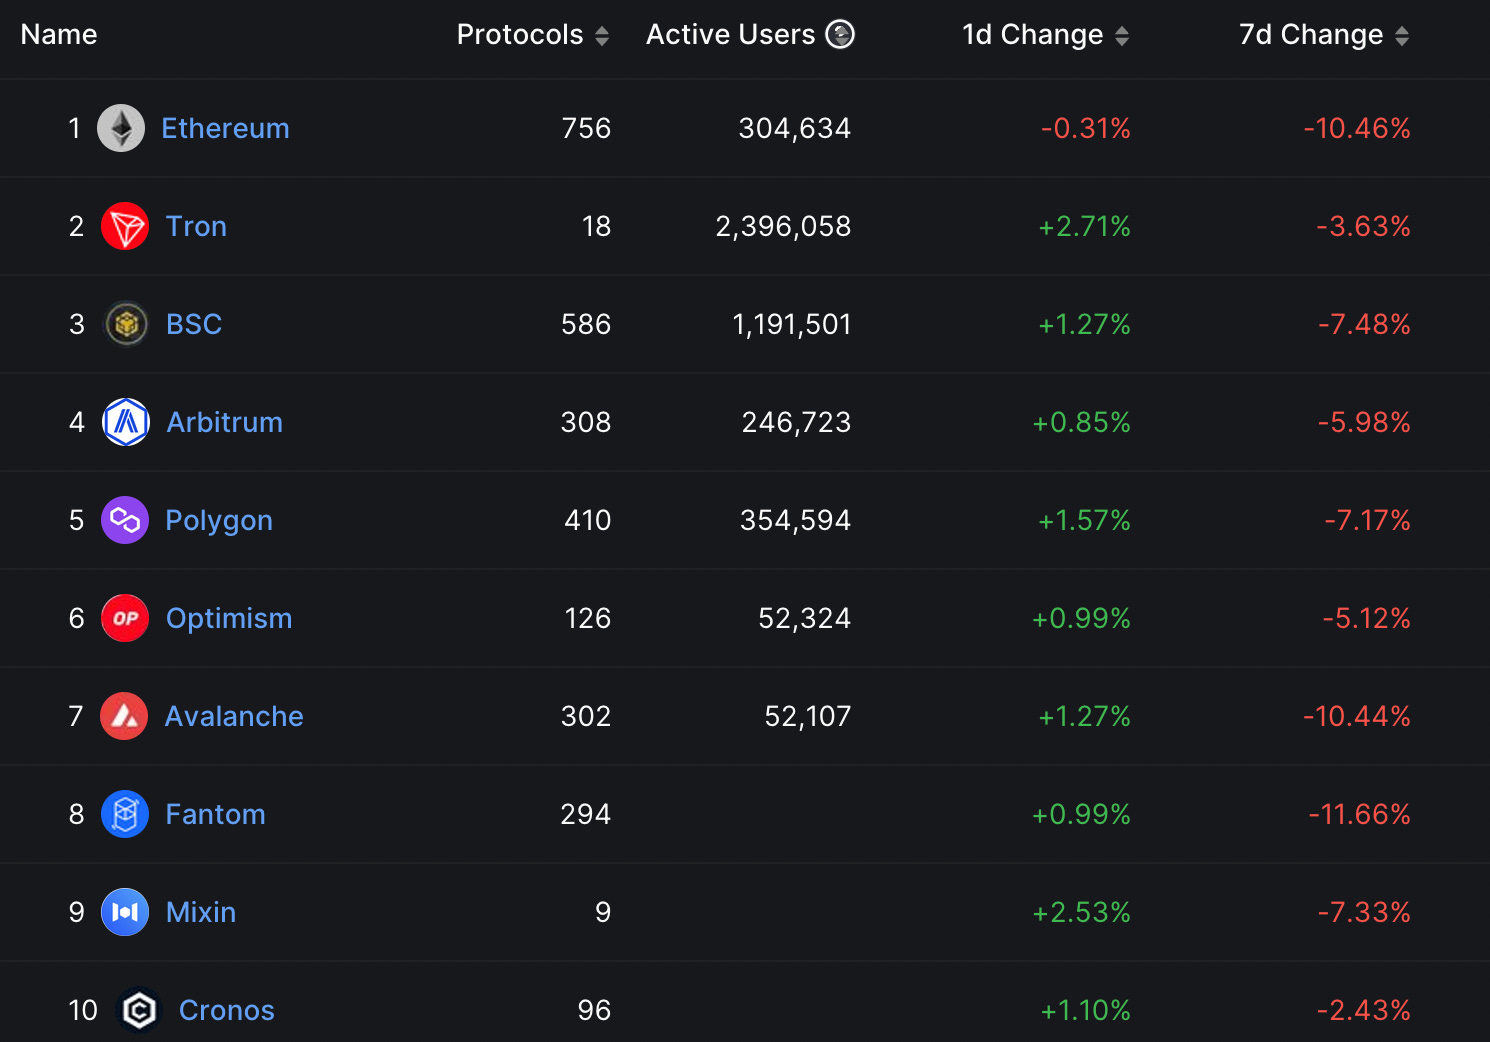
Task: Select Cronos protocols count 96
Action: (x=594, y=1010)
